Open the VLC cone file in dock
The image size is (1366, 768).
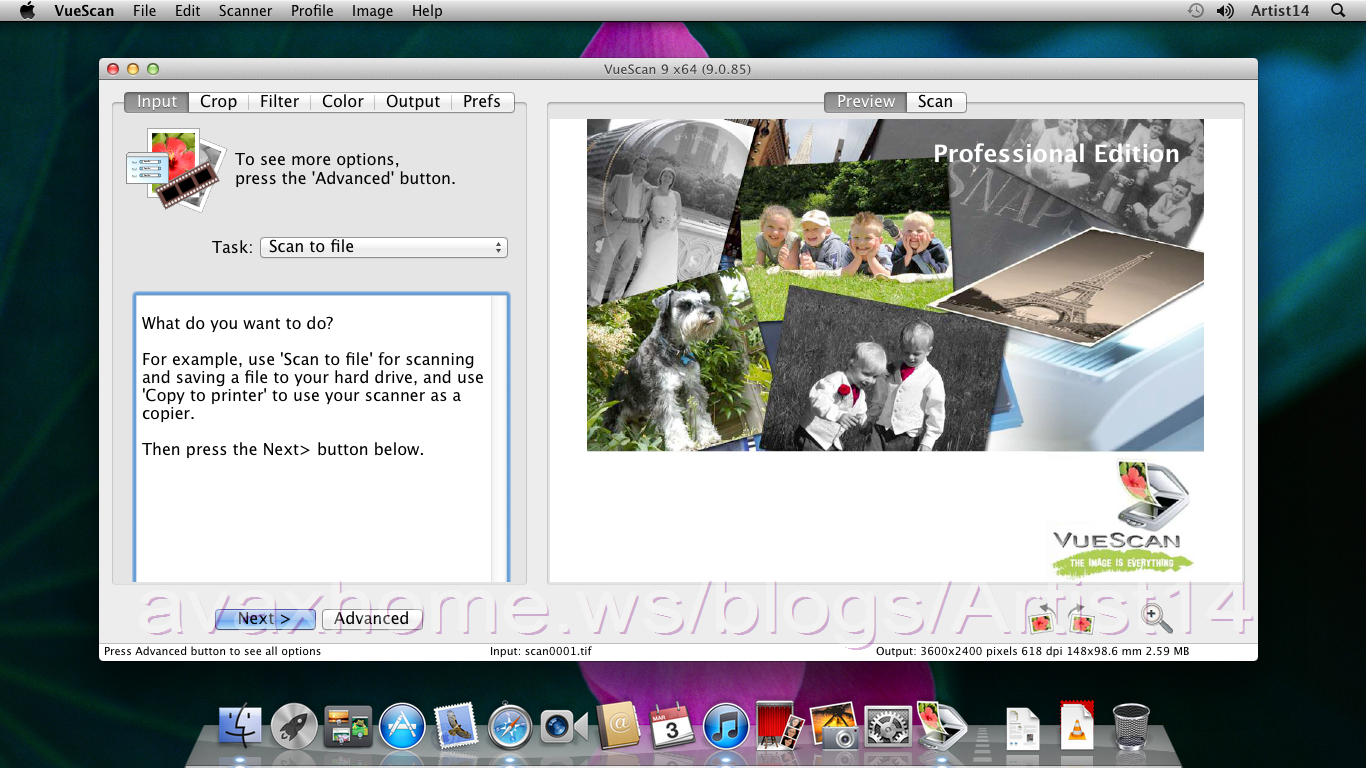(x=1077, y=725)
